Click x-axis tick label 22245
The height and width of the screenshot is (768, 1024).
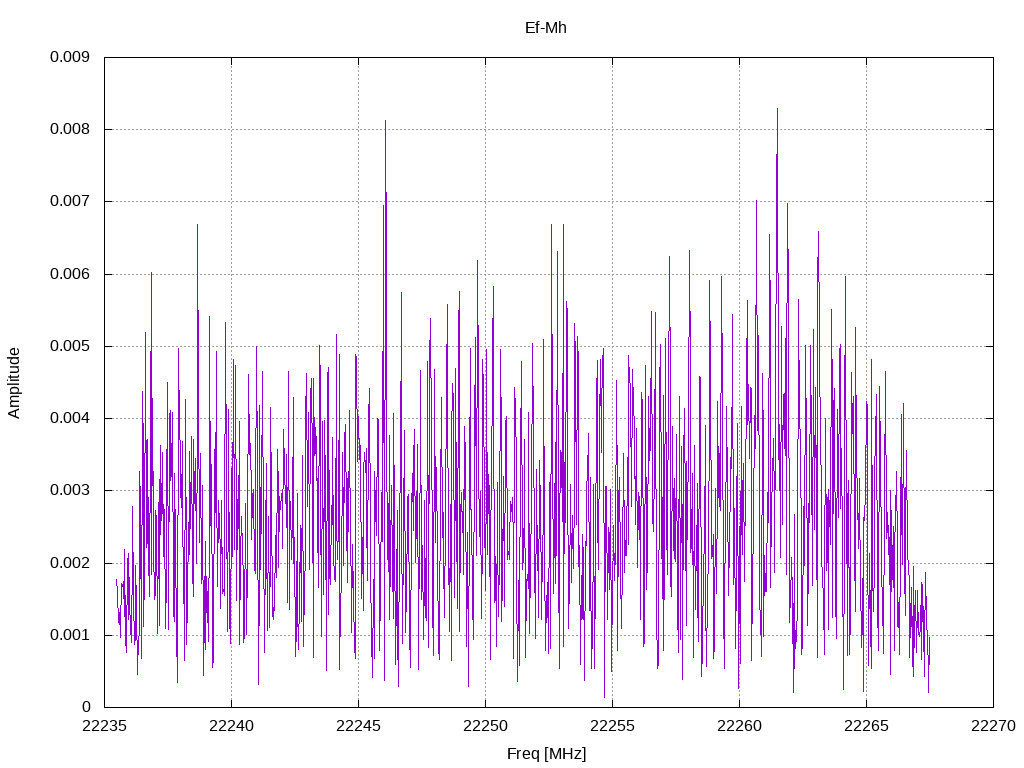coord(358,726)
